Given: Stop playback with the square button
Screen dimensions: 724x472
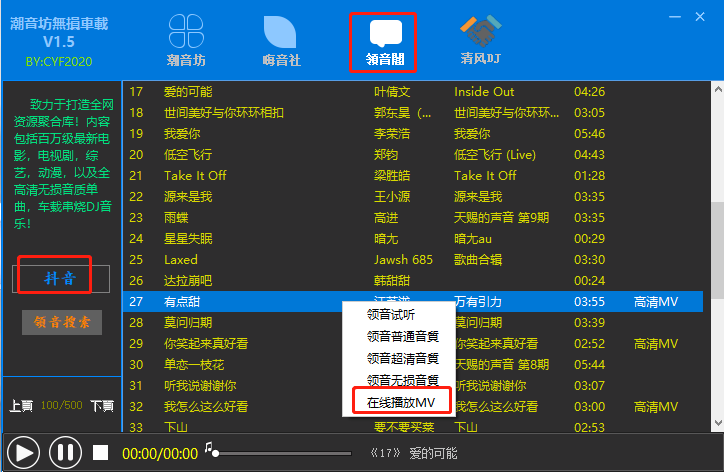Looking at the screenshot, I should click(x=100, y=453).
